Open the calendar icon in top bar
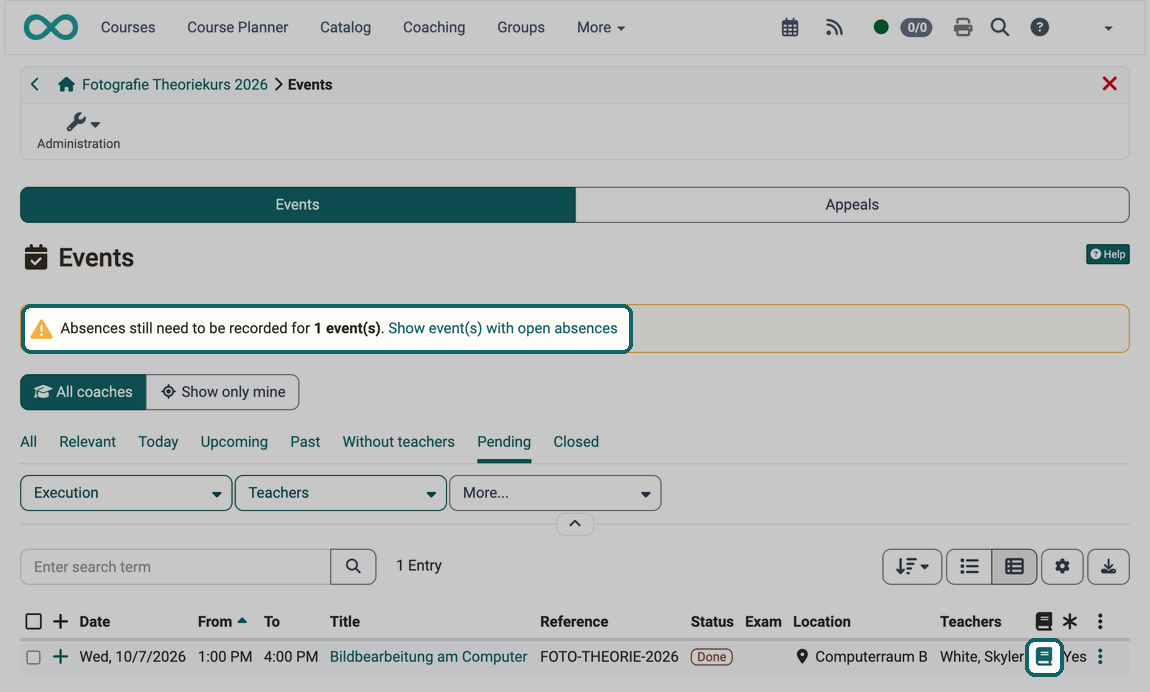The height and width of the screenshot is (692, 1150). click(790, 28)
